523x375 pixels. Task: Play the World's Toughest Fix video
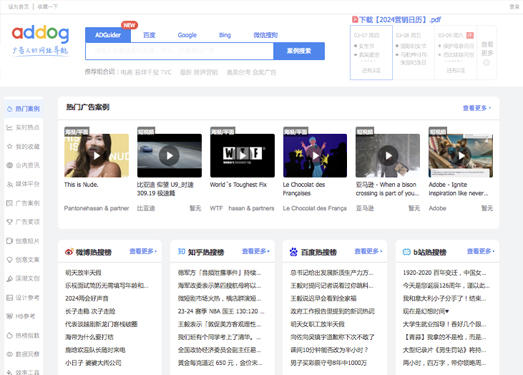242,155
